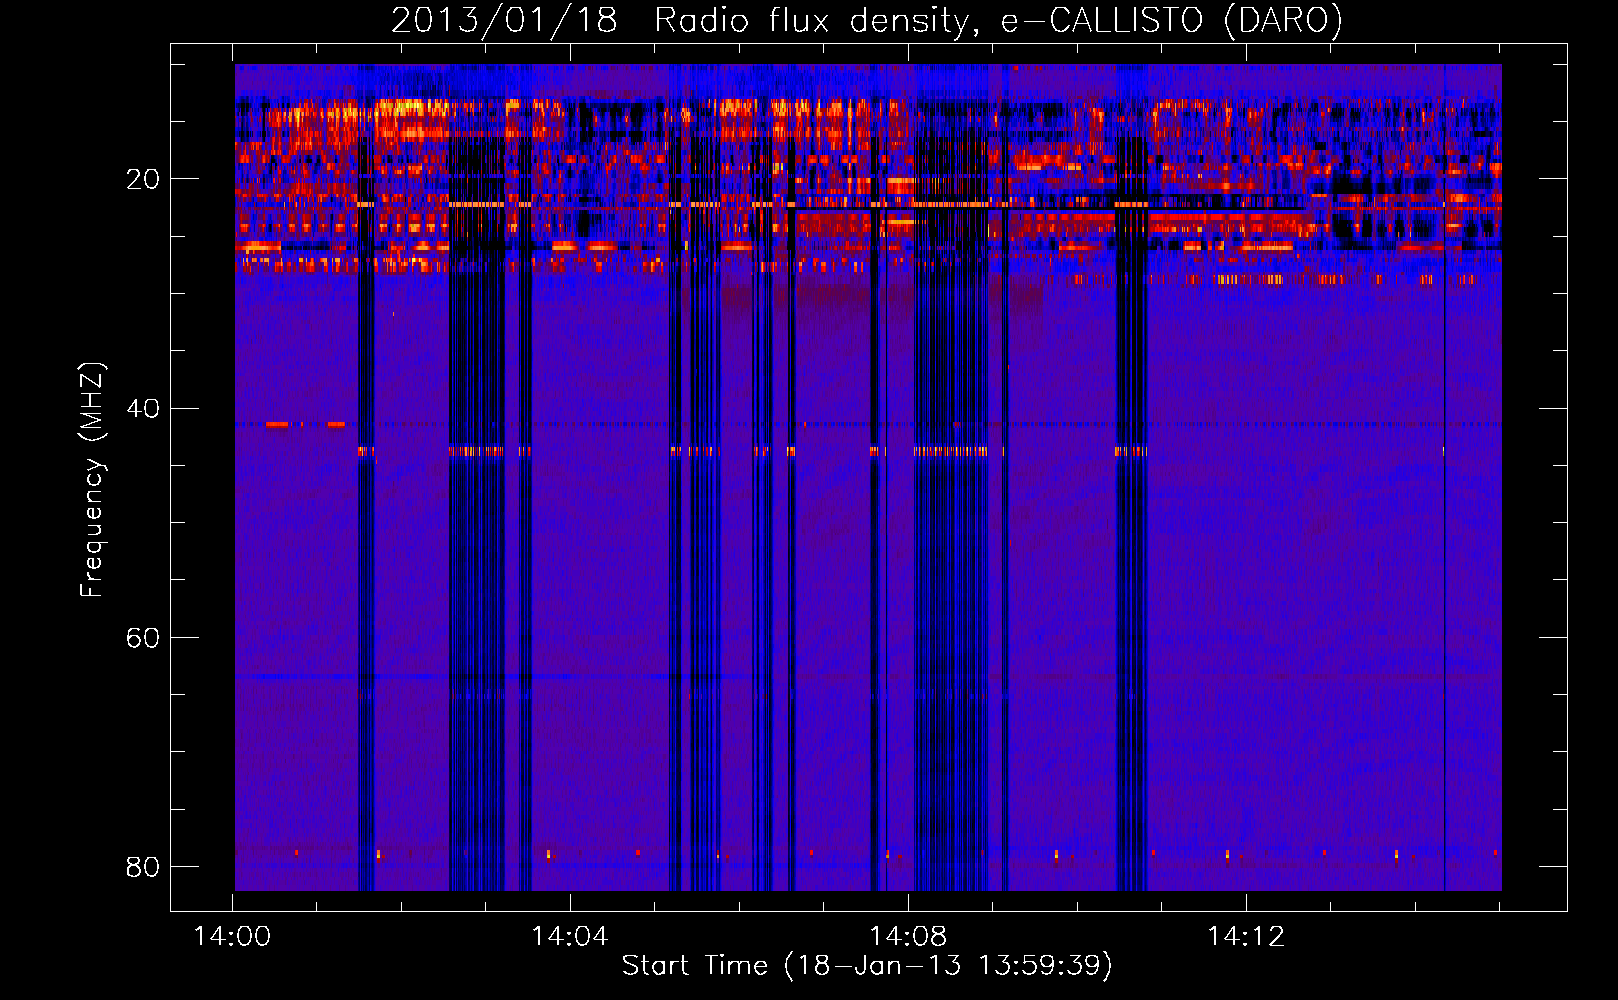
Task: Click the '14:08' time tick label
Action: point(908,937)
